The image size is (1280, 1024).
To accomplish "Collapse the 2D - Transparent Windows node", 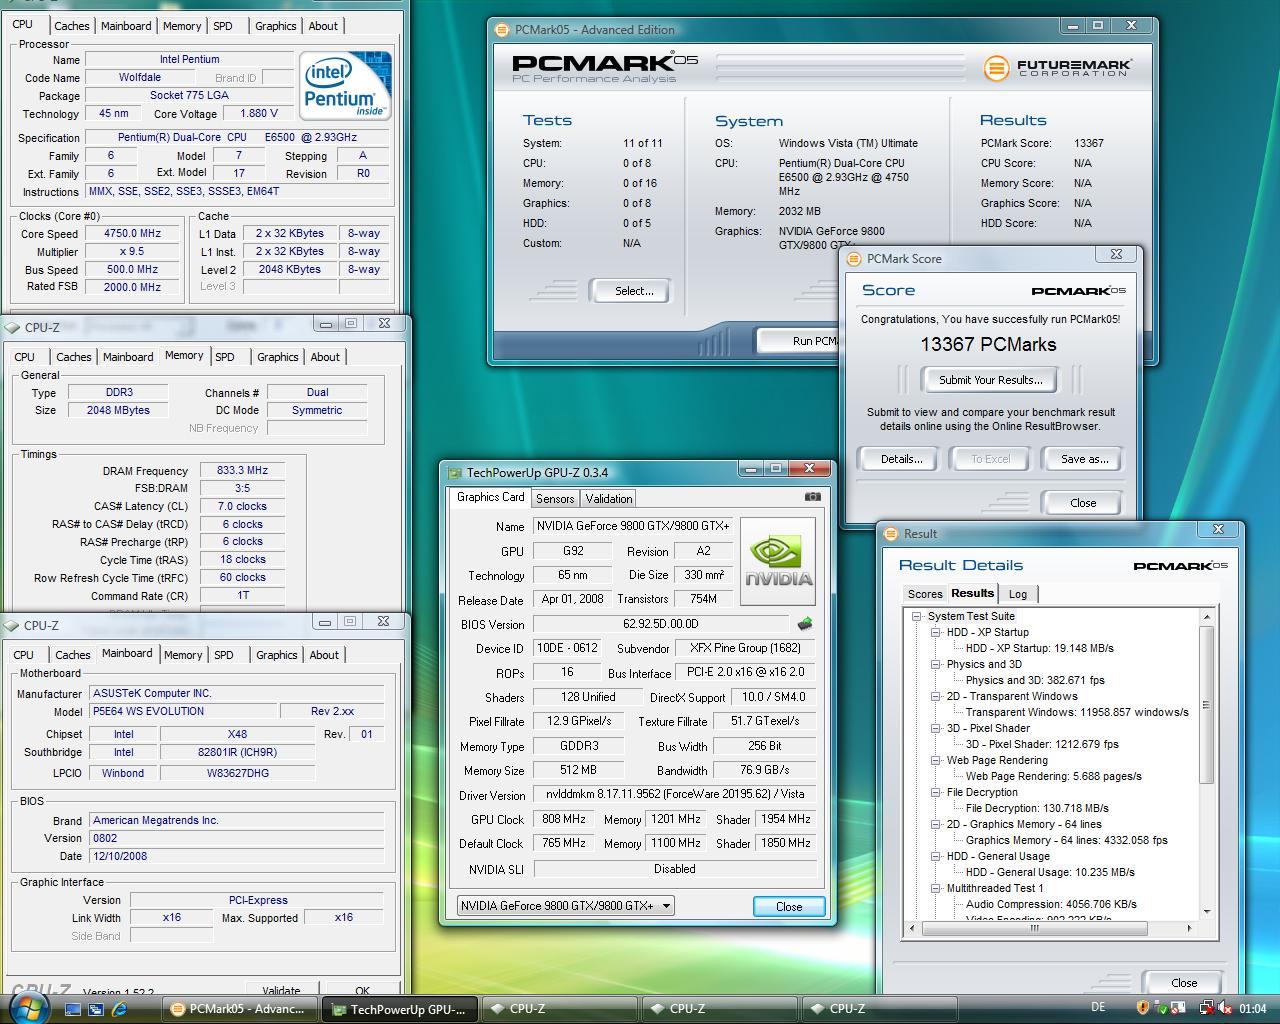I will (x=936, y=696).
